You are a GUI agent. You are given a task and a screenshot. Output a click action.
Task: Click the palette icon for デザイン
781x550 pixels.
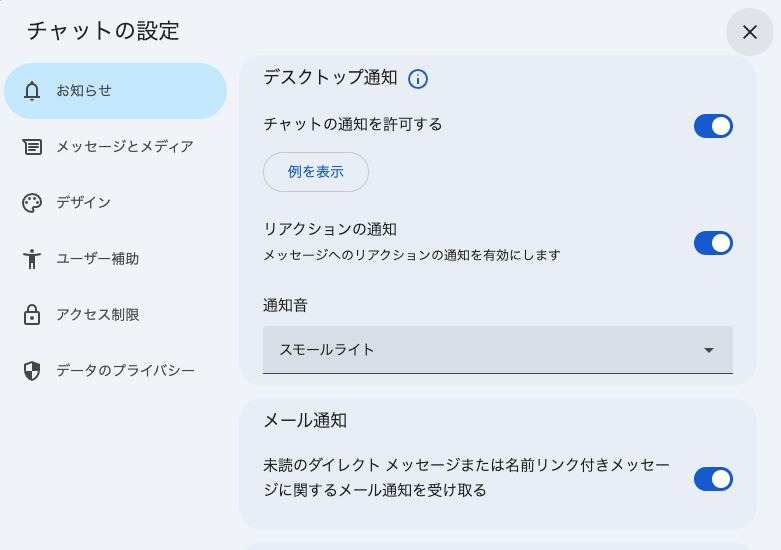(x=32, y=203)
